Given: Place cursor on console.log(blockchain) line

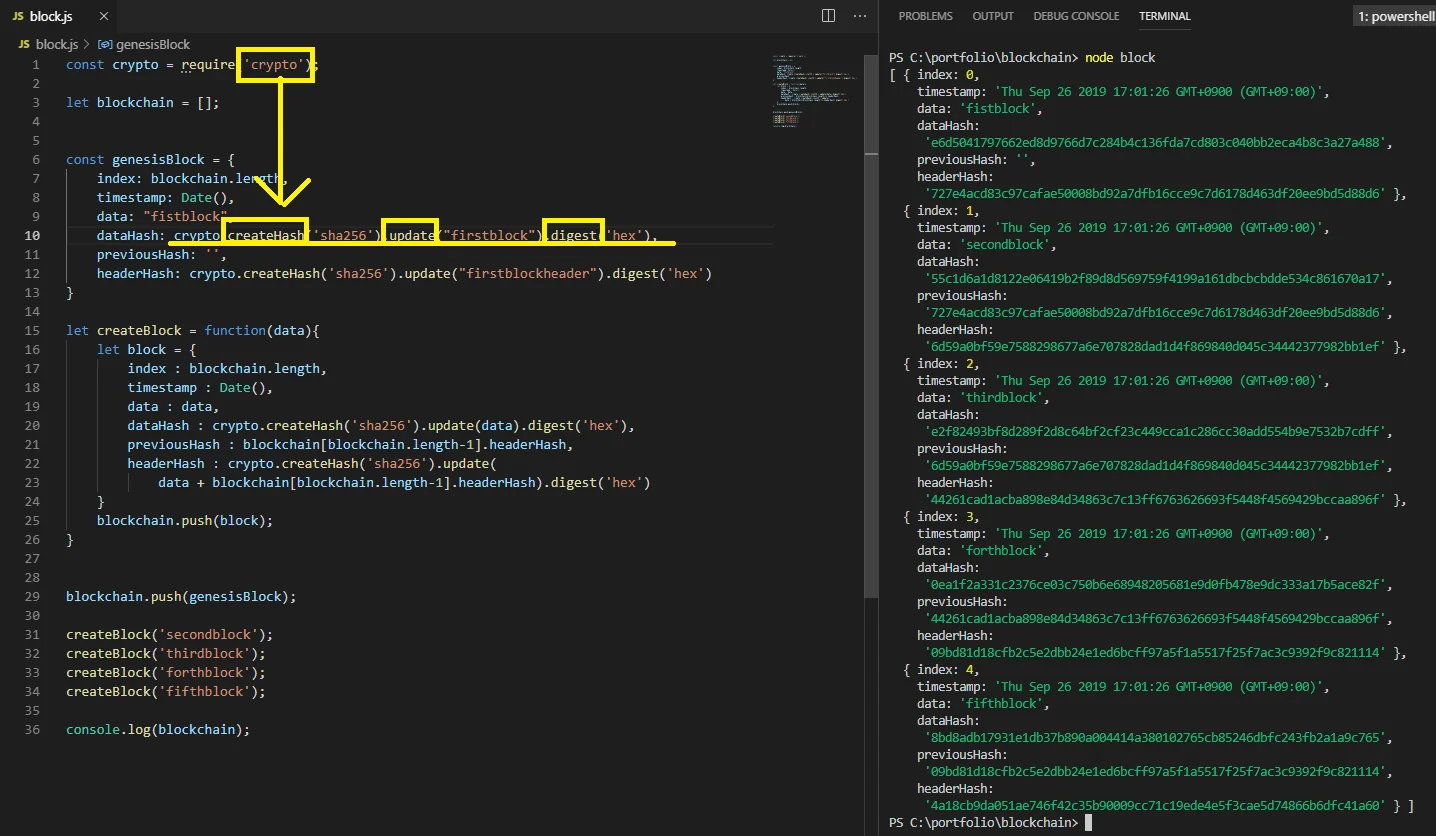Looking at the screenshot, I should tap(157, 730).
